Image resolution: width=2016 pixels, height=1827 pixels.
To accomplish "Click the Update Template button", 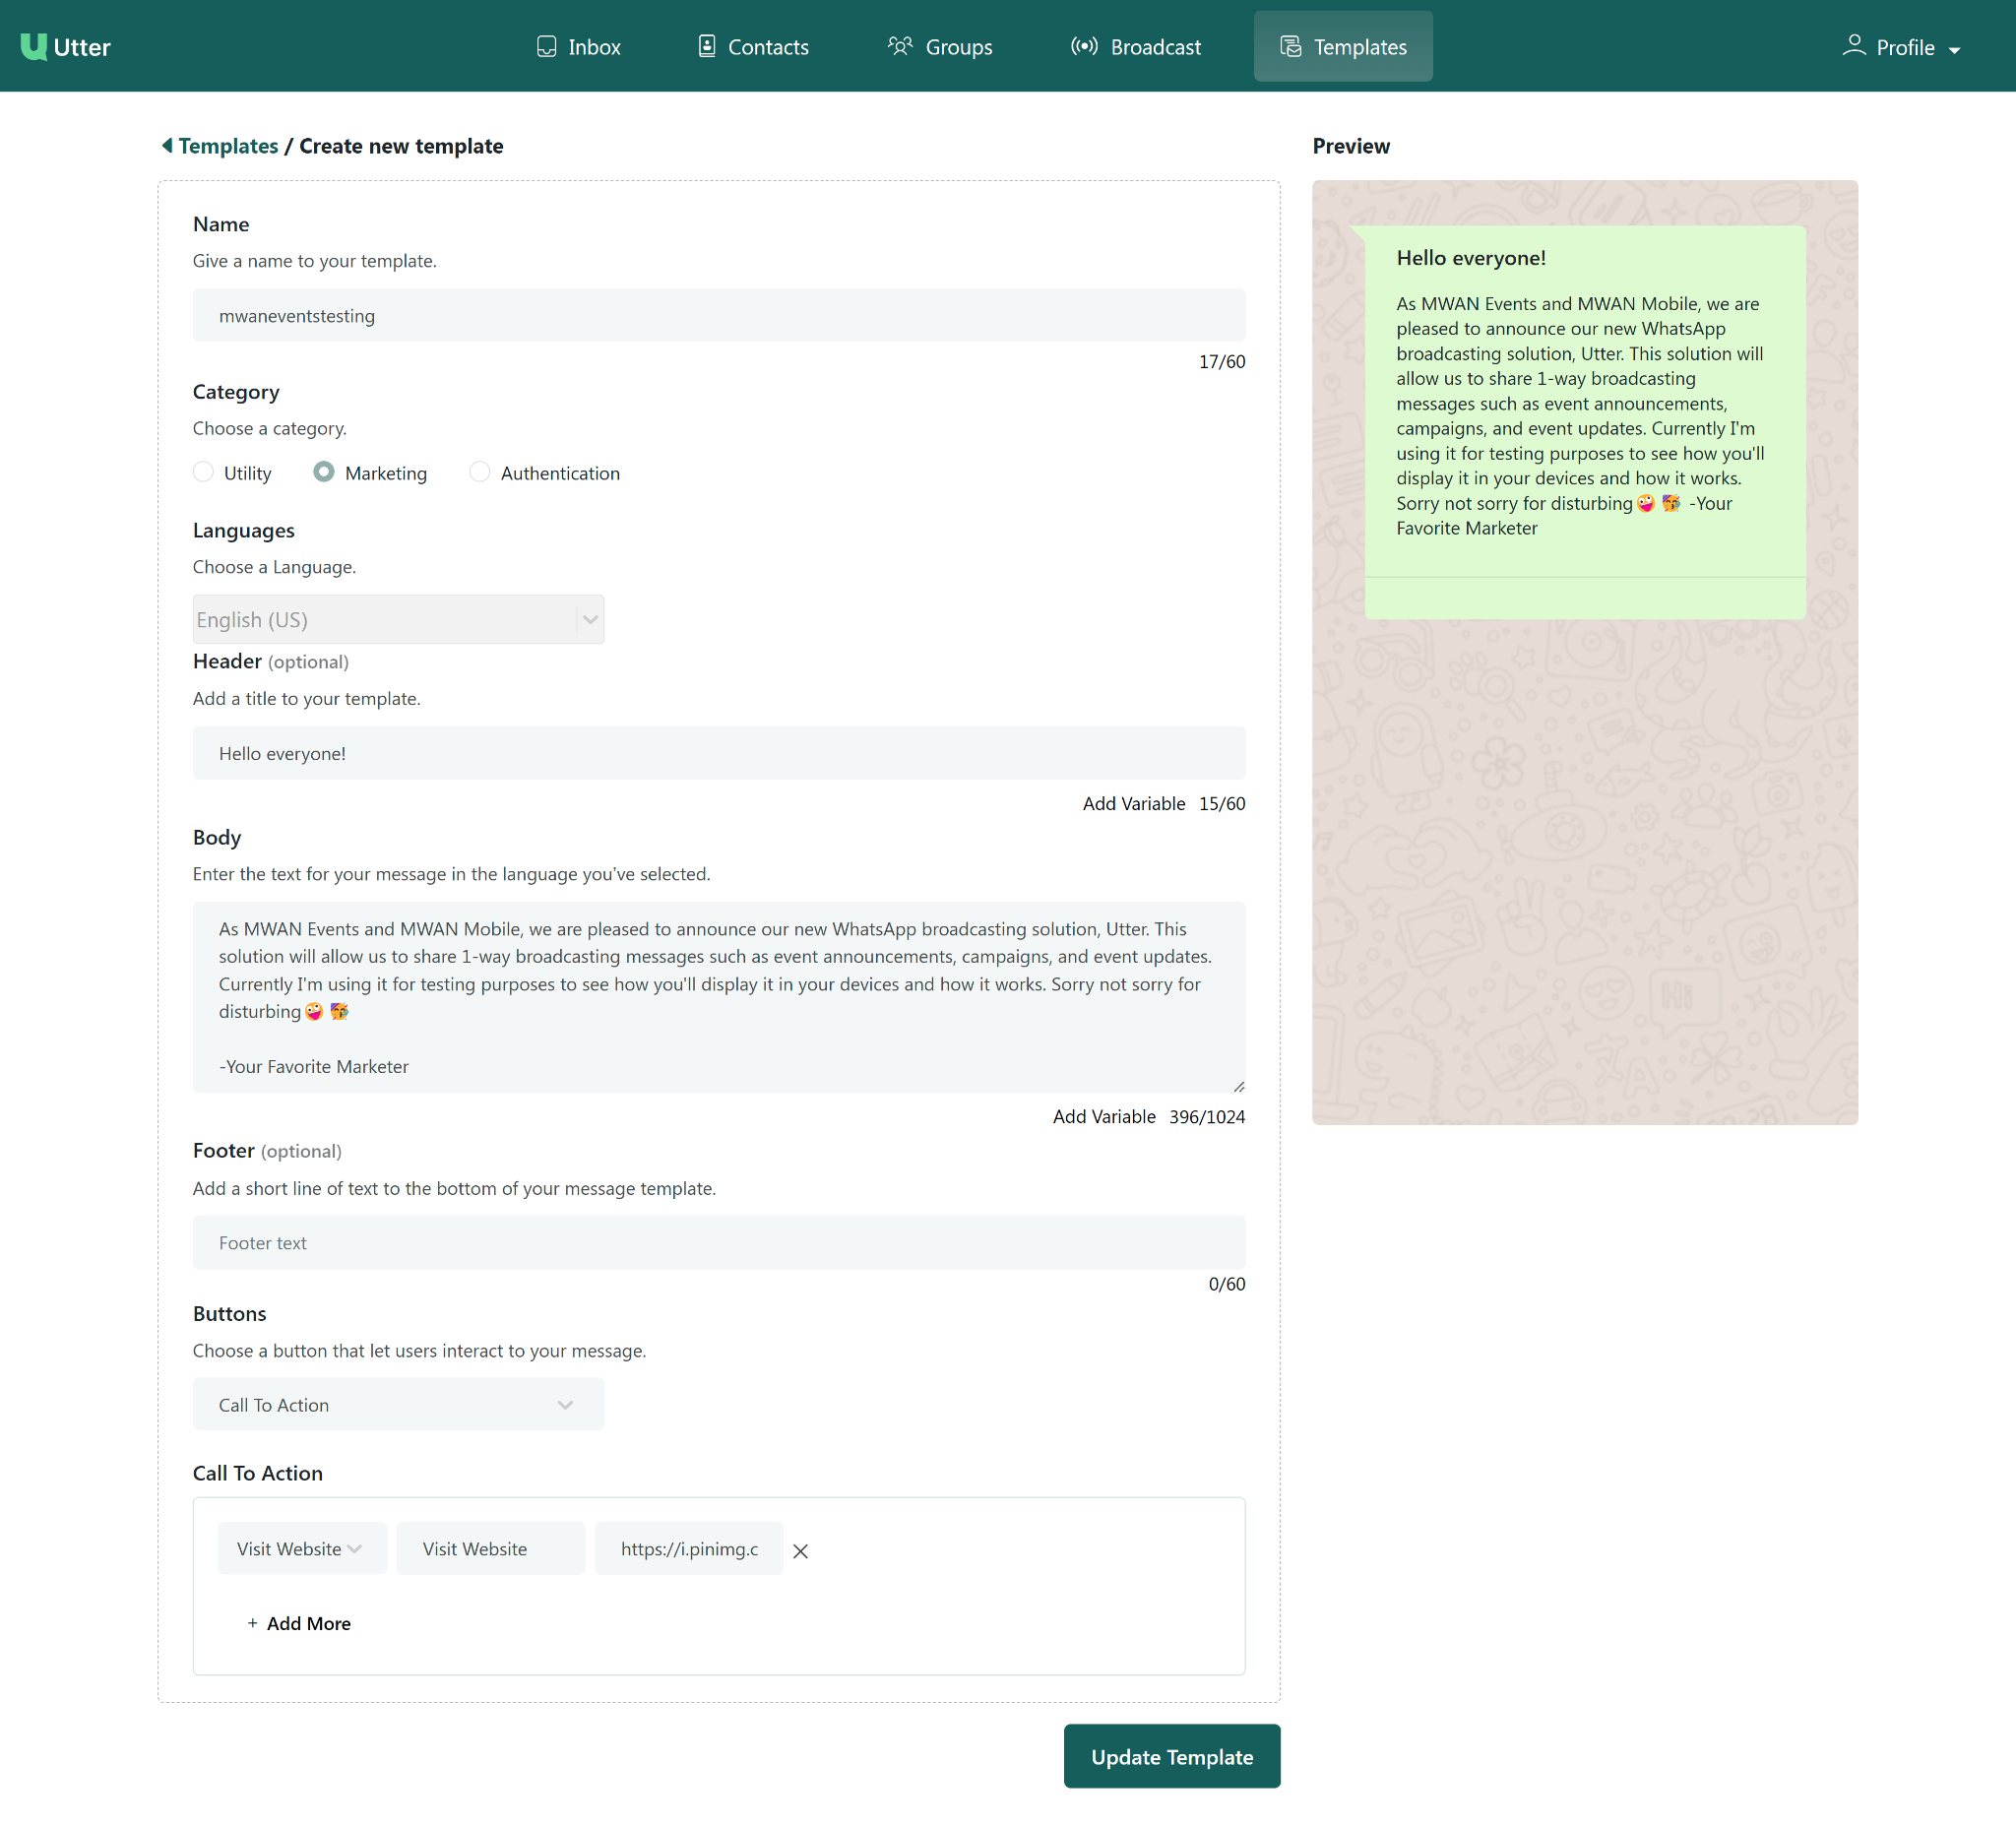I will click(x=1172, y=1756).
